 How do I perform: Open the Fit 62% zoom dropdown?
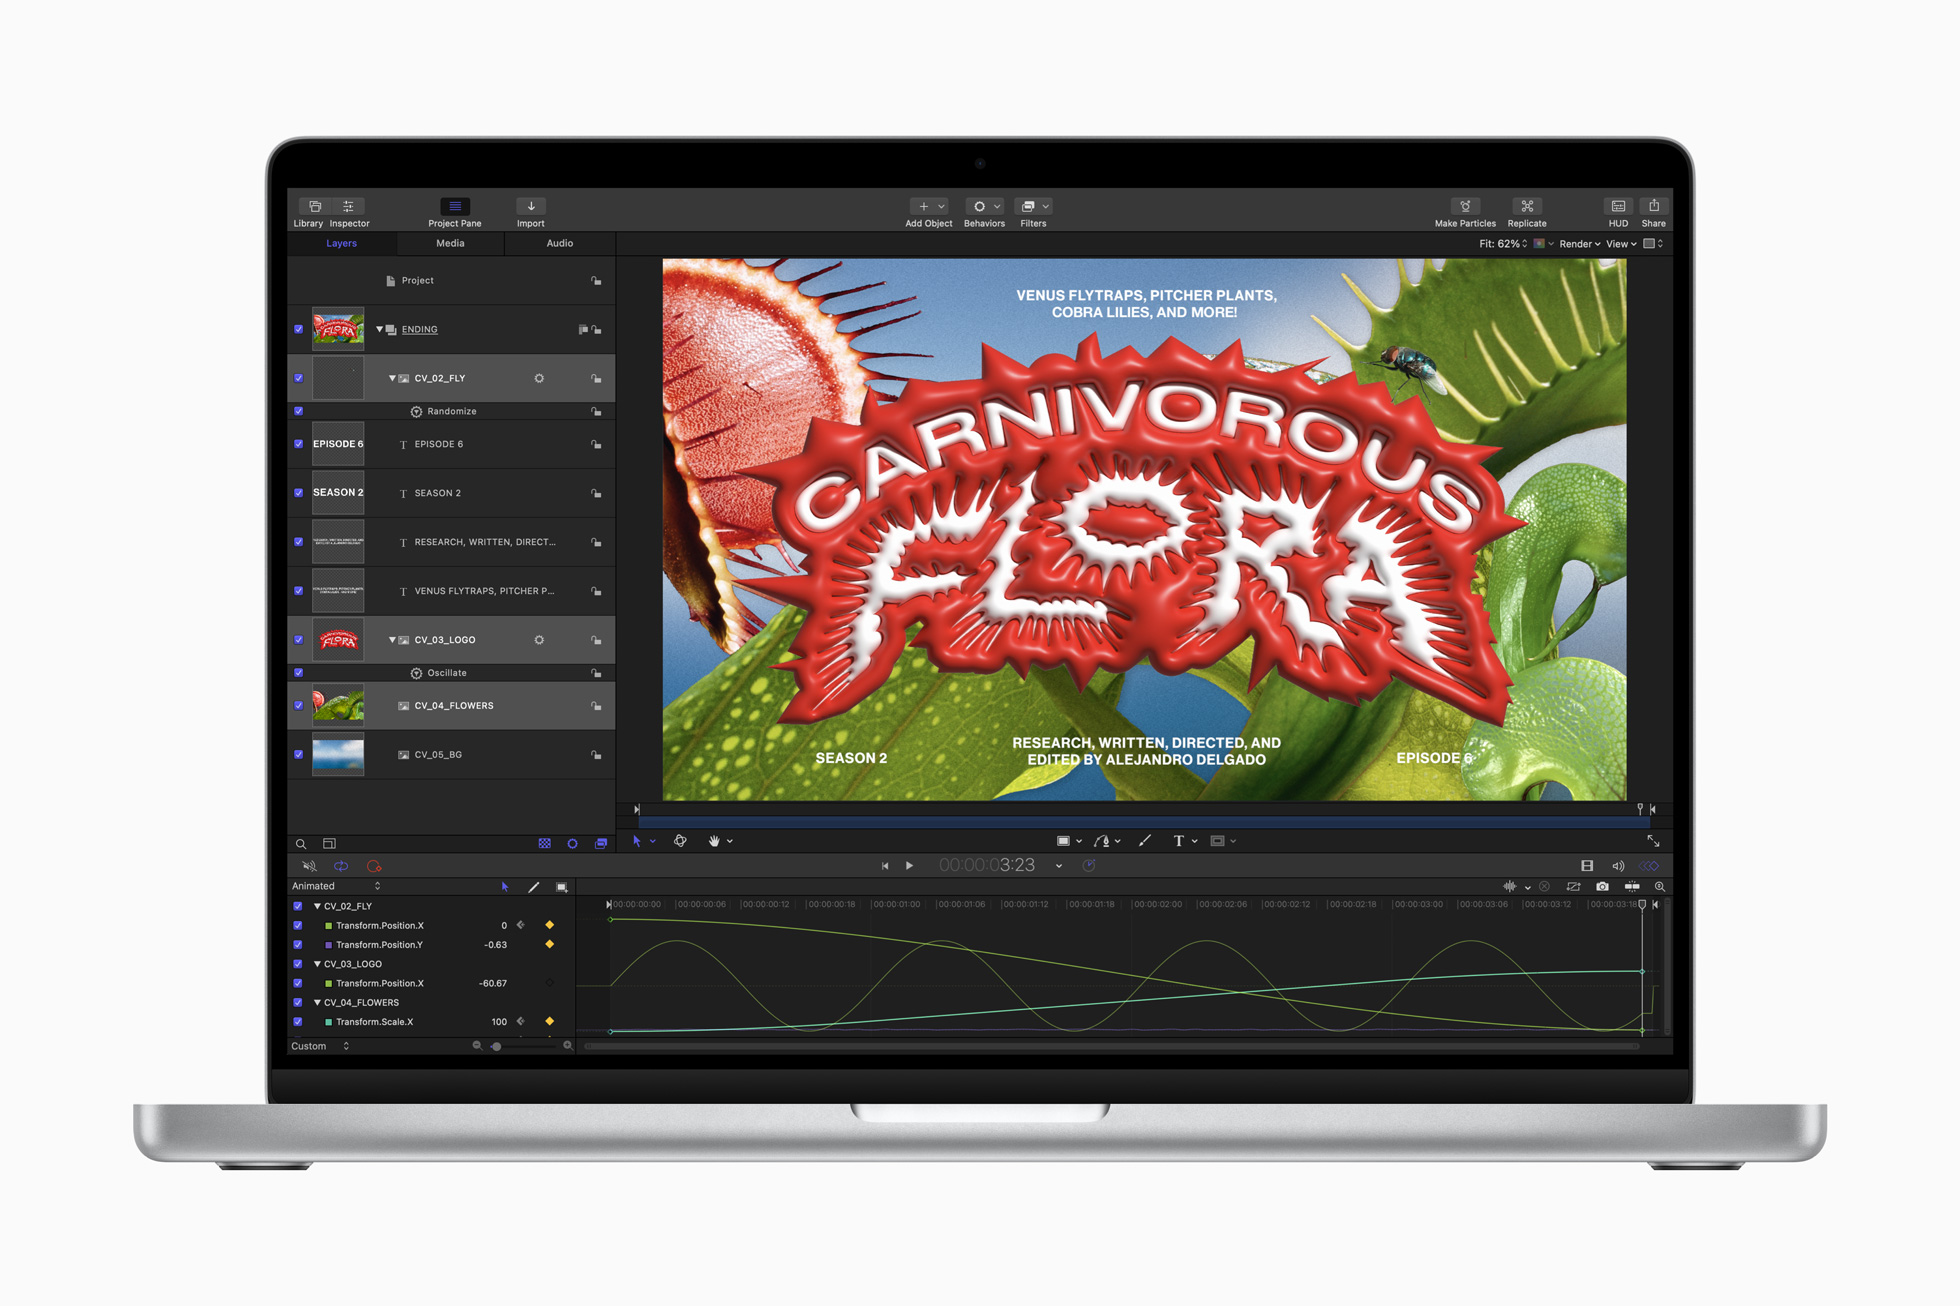coord(1512,243)
